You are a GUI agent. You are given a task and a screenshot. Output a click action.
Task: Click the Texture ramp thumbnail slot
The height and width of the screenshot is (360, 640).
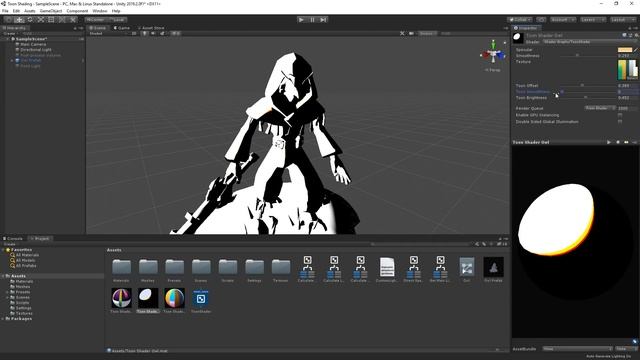(627, 70)
